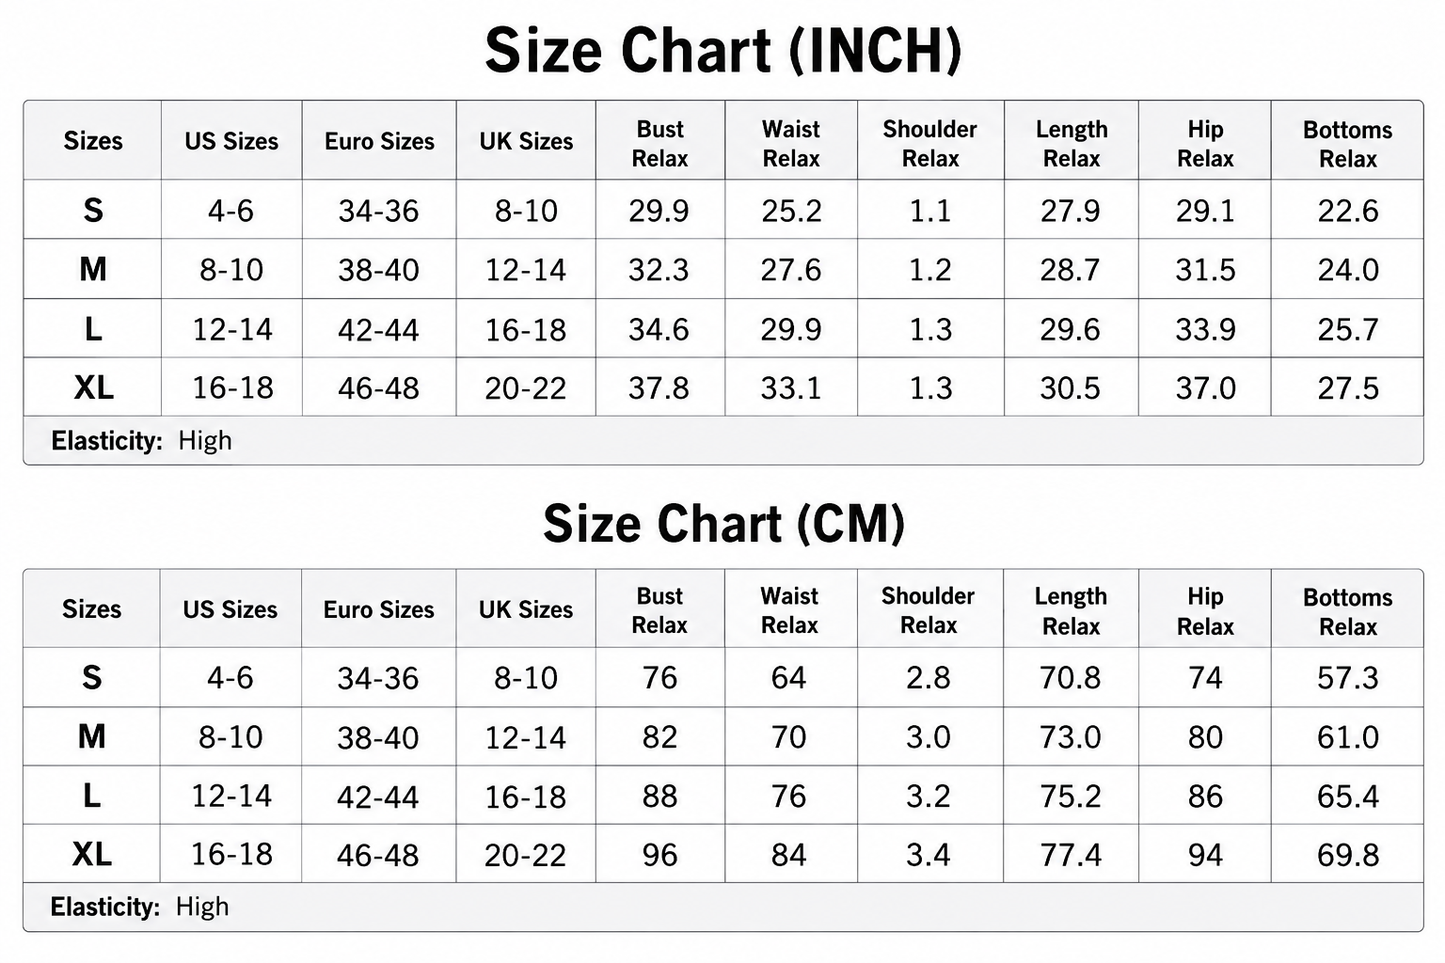Click the XL size row label in inch chart
Viewport: 1445px width, 963px height.
click(93, 387)
